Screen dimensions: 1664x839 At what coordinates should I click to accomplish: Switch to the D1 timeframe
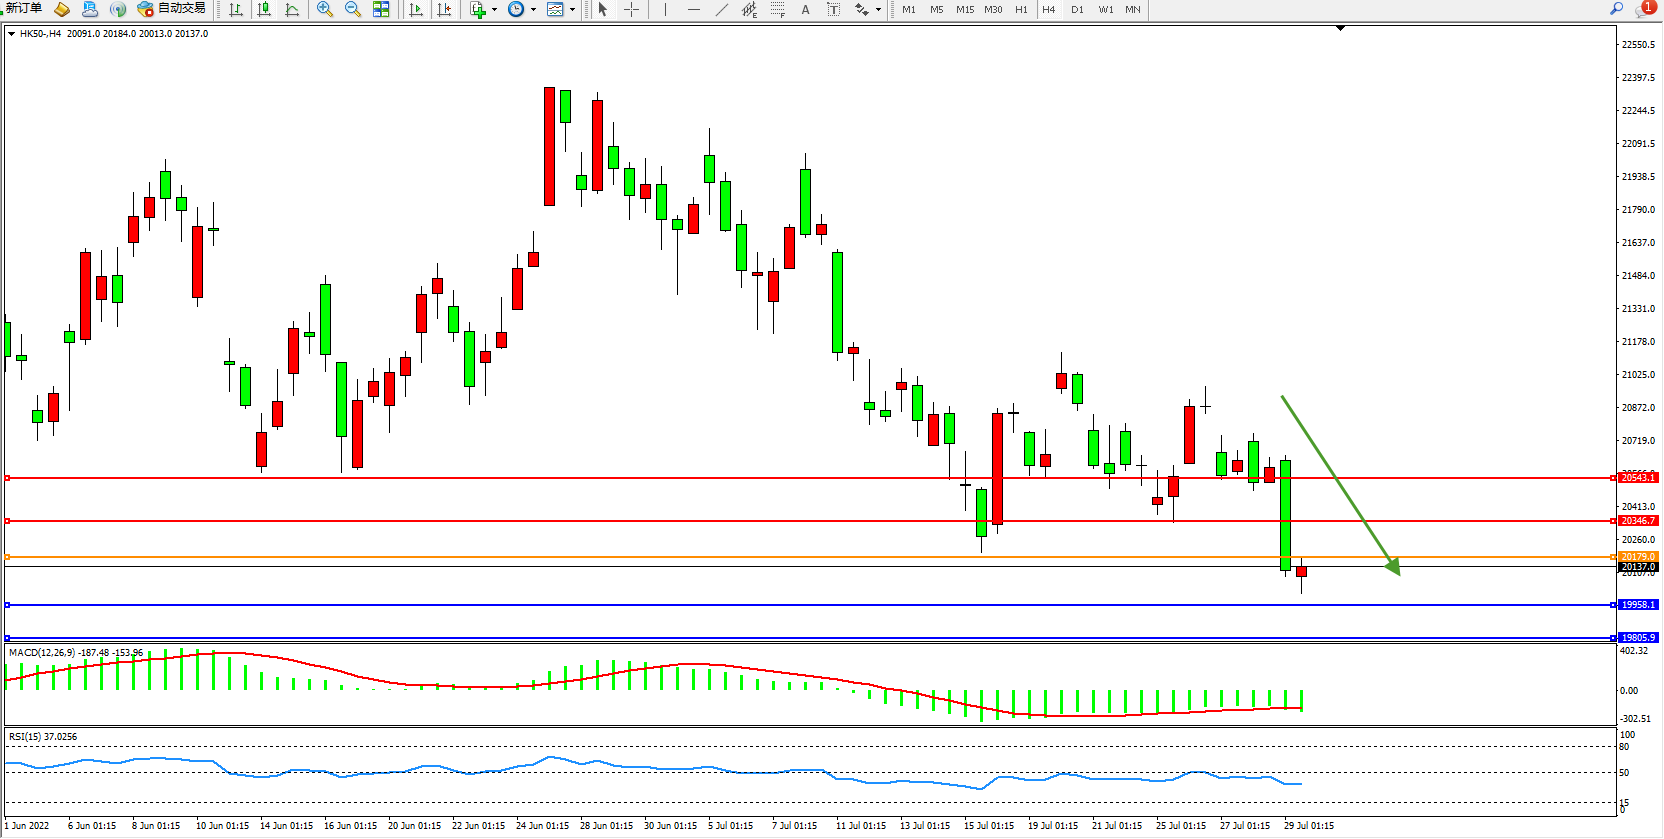pyautogui.click(x=1077, y=9)
